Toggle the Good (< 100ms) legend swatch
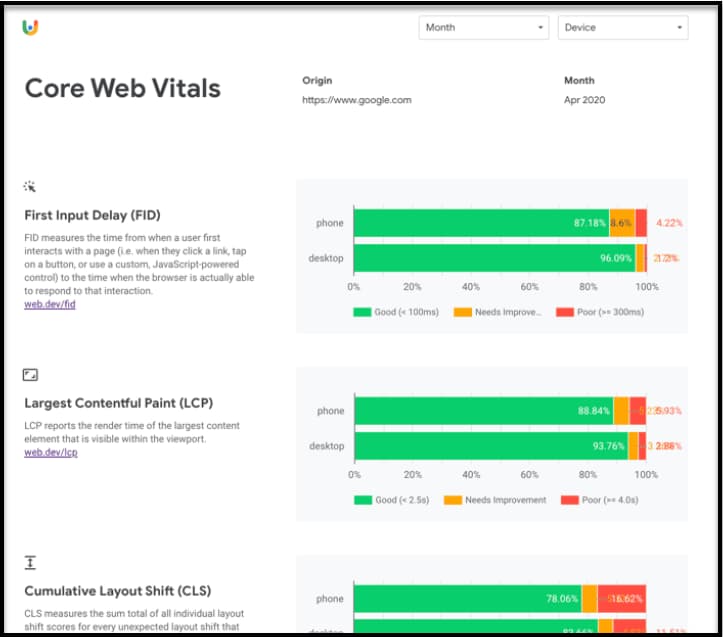The image size is (723, 637). (x=362, y=312)
